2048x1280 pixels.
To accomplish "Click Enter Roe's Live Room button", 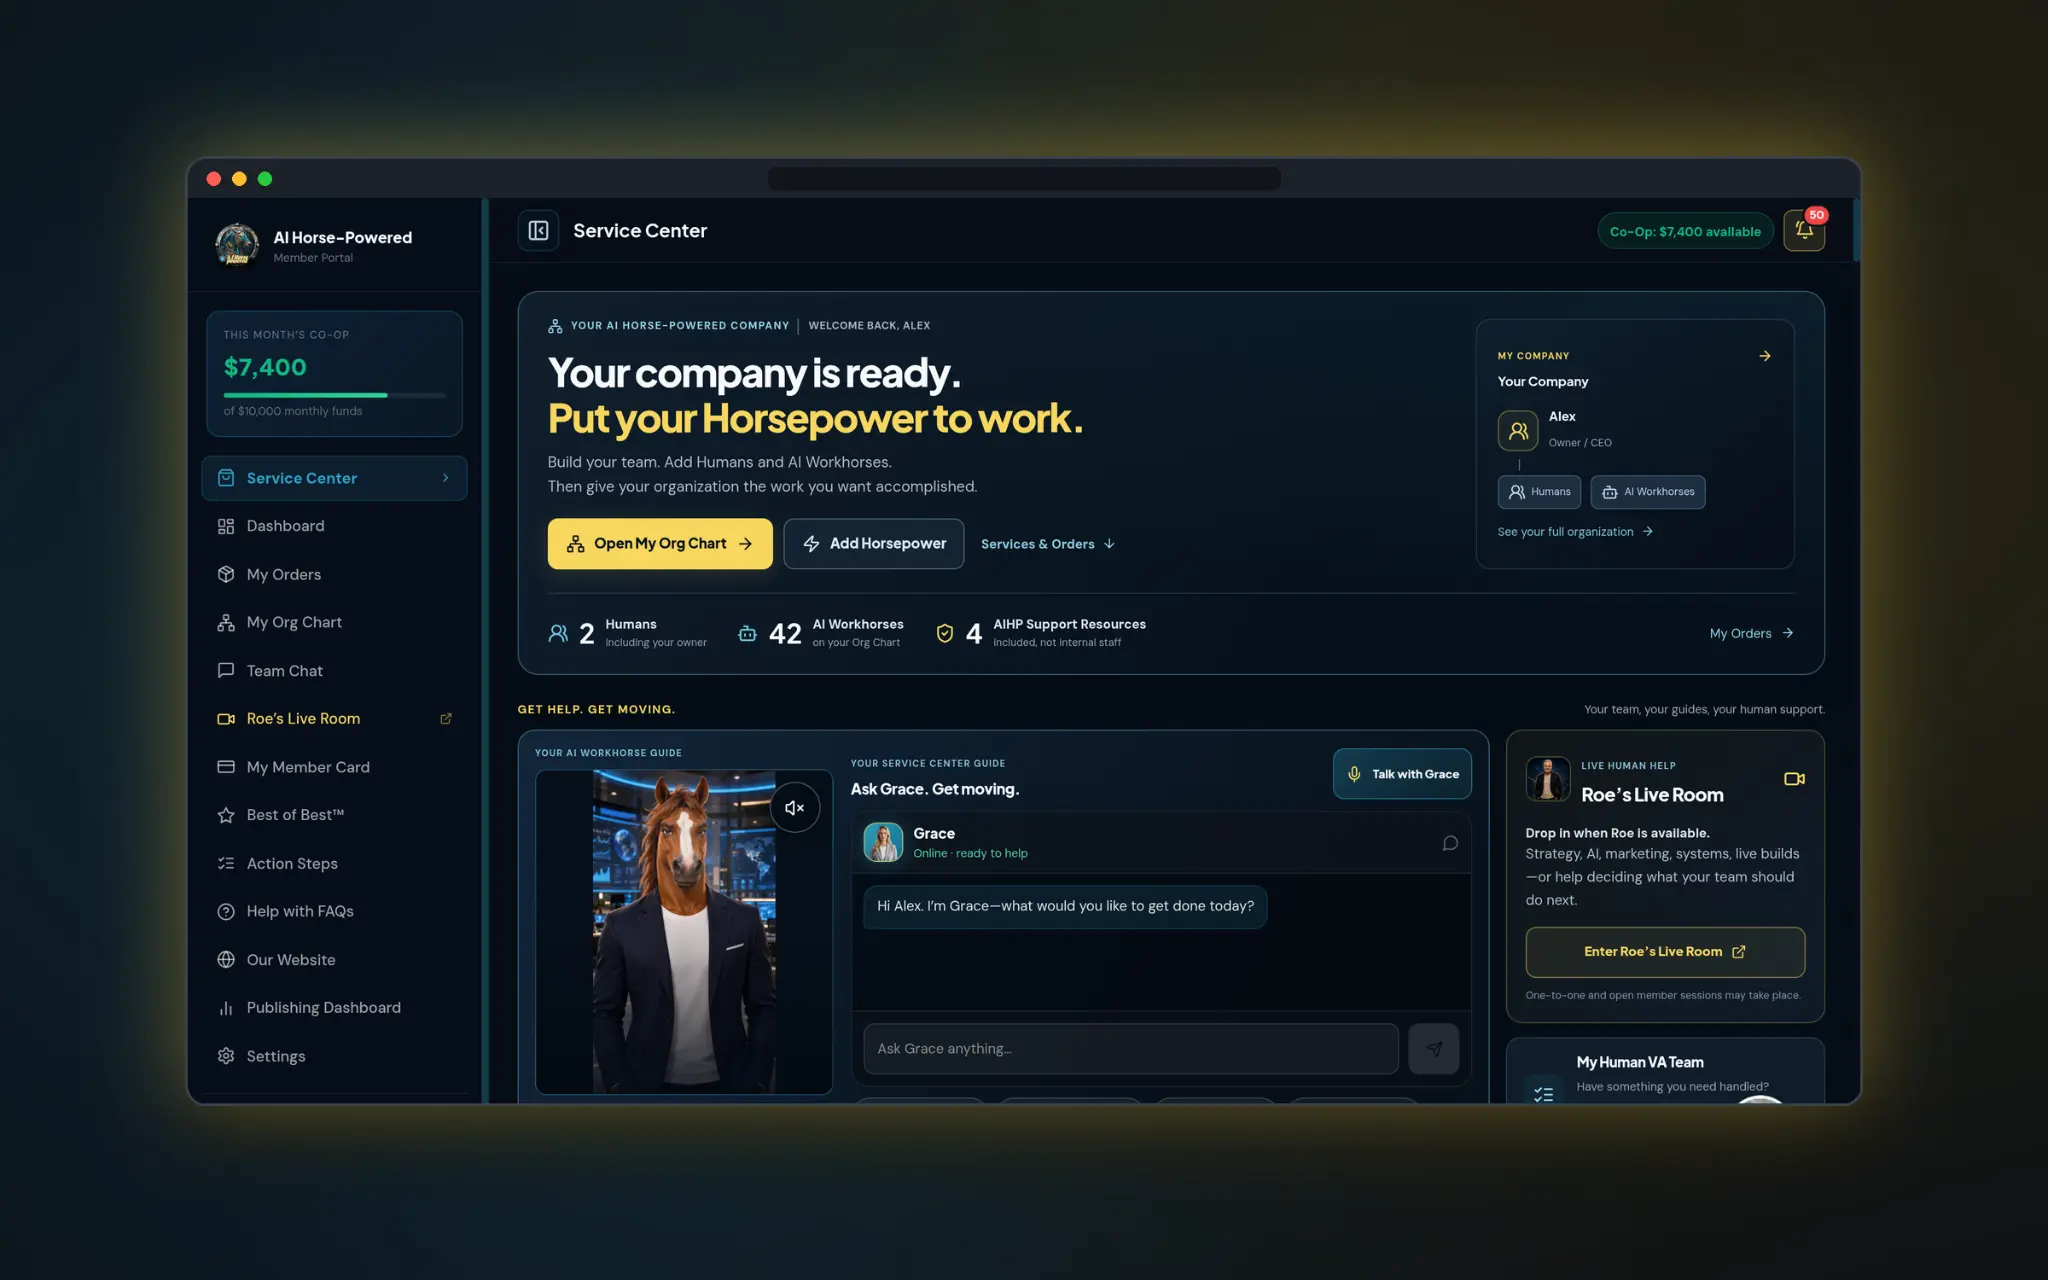I will 1665,952.
